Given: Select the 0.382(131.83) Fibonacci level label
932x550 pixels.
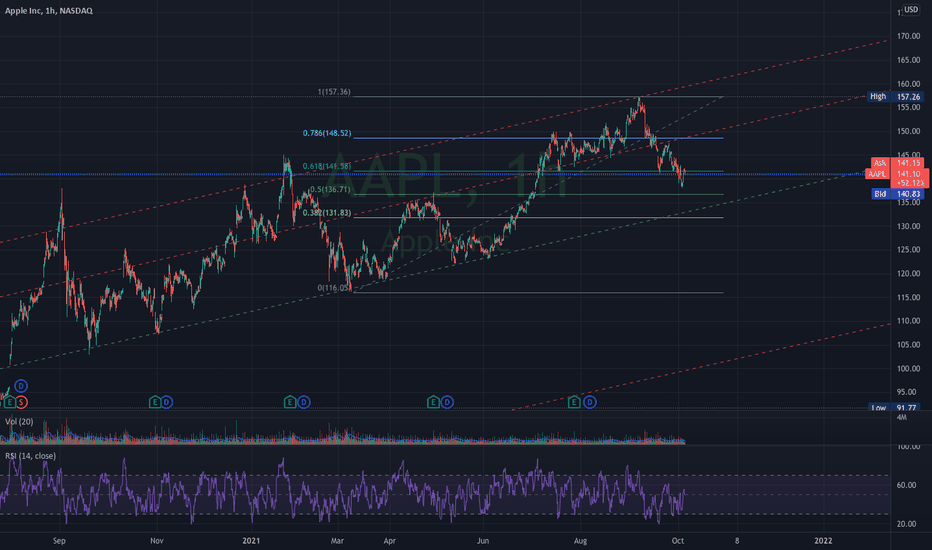Looking at the screenshot, I should coord(327,213).
